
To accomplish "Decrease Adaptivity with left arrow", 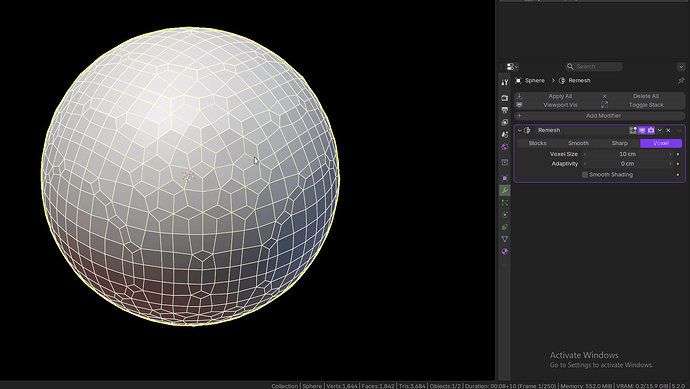I will (x=585, y=164).
